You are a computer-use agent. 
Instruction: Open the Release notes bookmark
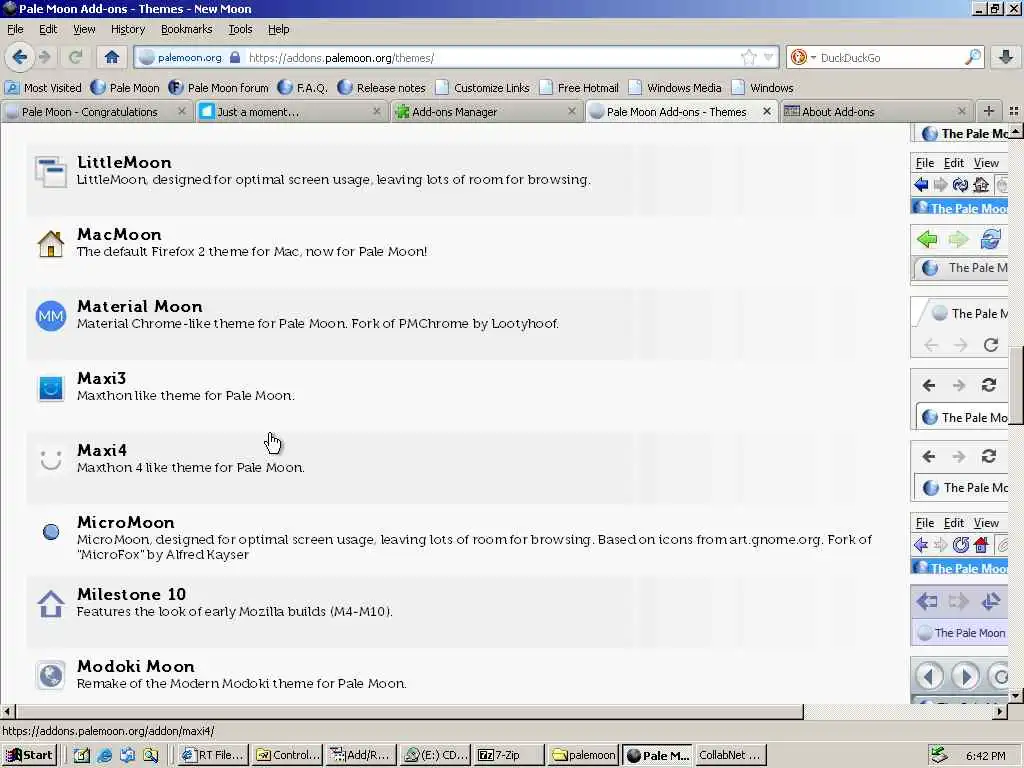382,88
